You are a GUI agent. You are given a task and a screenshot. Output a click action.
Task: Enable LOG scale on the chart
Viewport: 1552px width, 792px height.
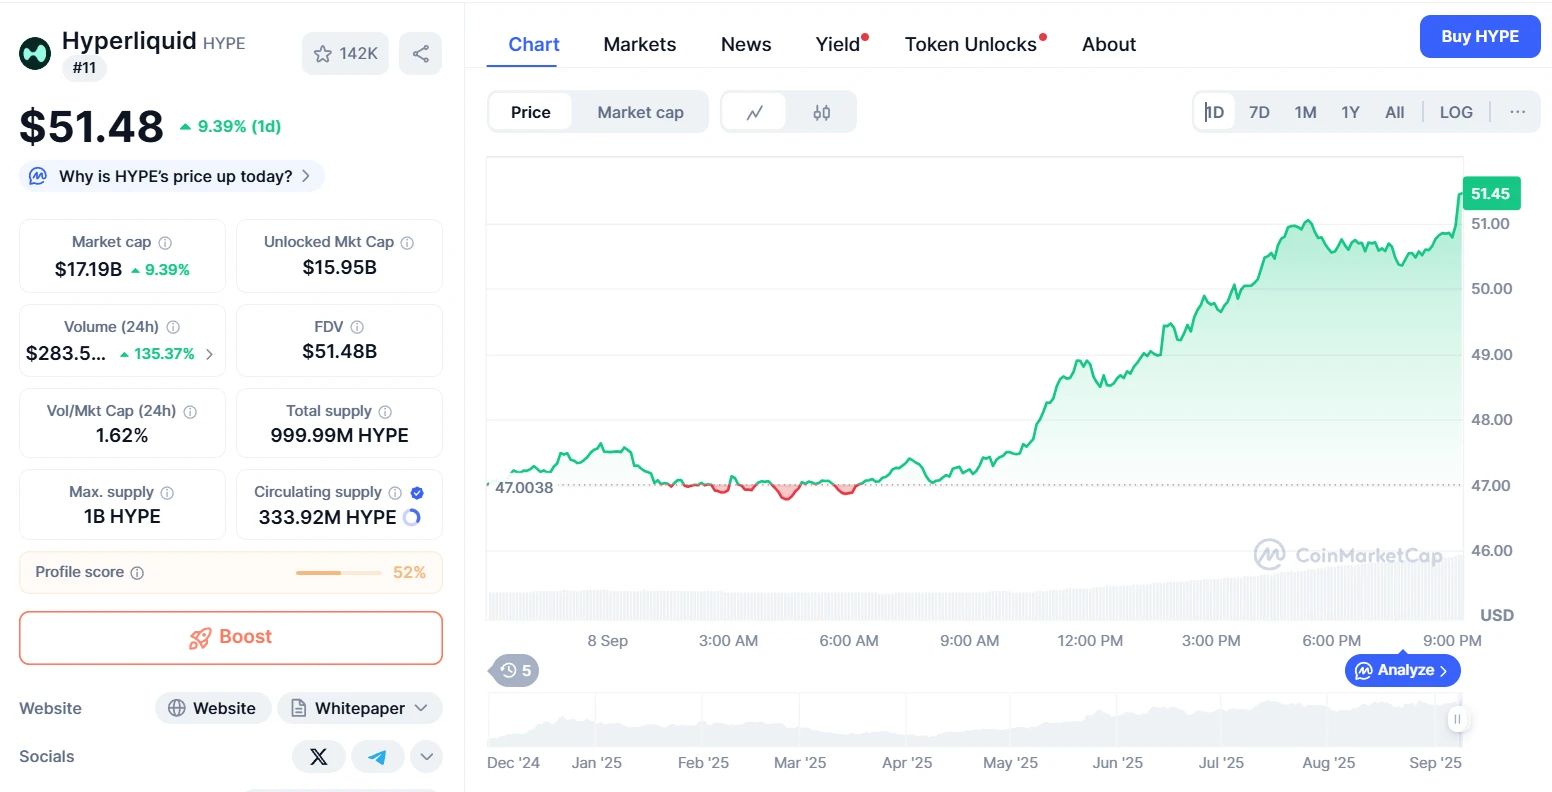(1456, 112)
